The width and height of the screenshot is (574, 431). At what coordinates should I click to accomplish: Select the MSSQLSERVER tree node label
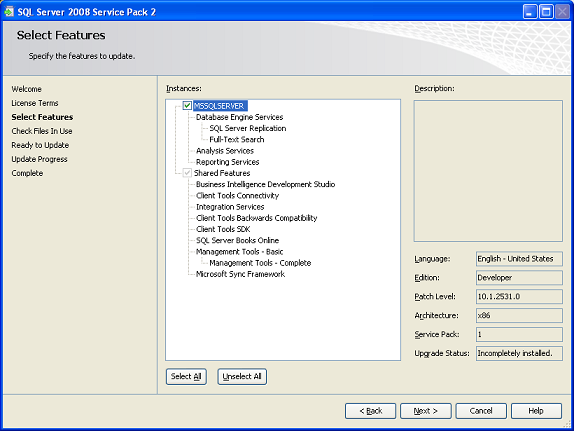click(219, 106)
